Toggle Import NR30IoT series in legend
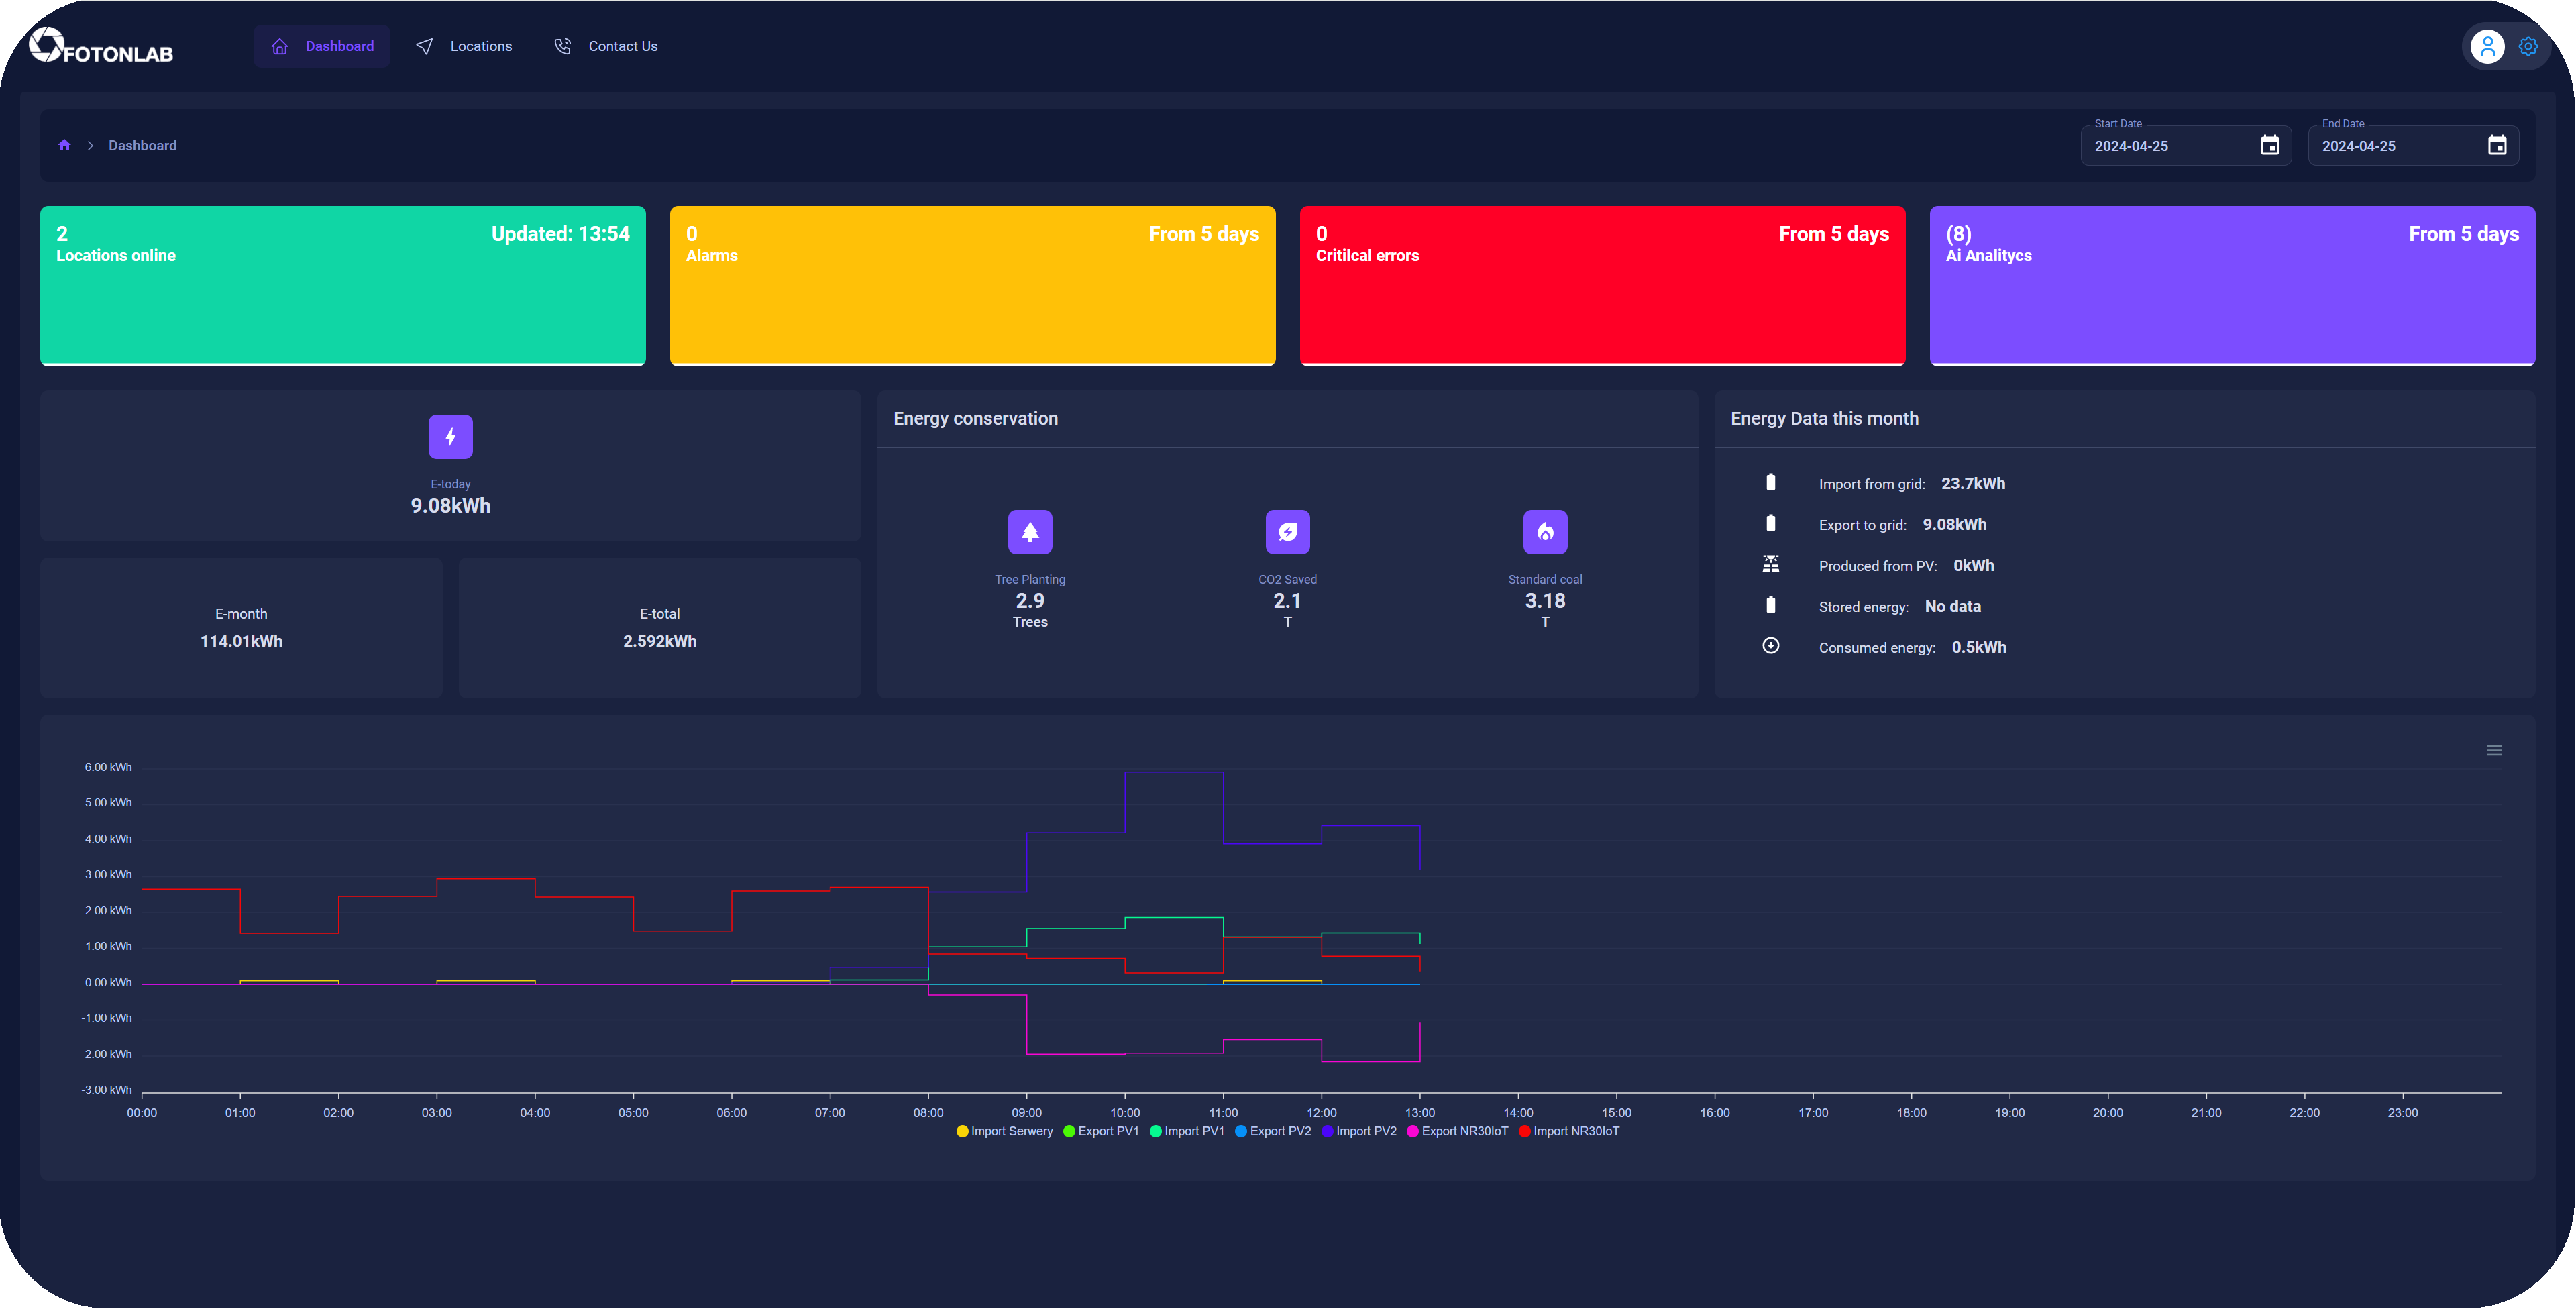The image size is (2576, 1311). tap(1569, 1132)
